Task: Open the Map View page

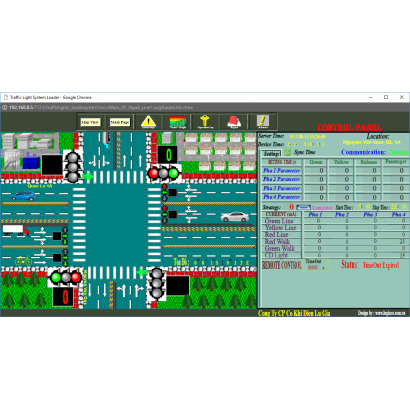Action: click(x=90, y=122)
